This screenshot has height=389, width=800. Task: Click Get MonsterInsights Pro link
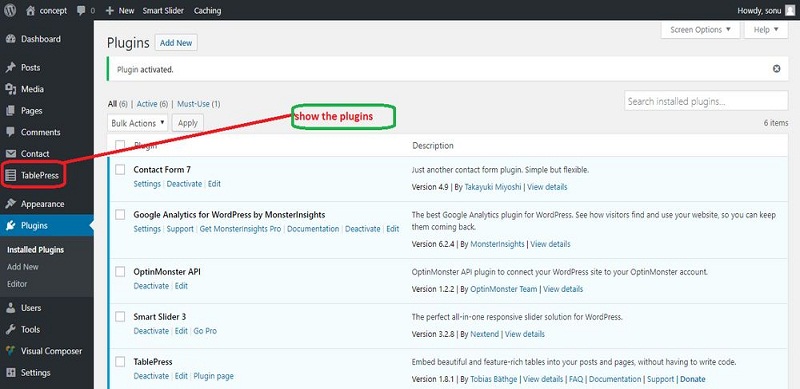pyautogui.click(x=240, y=229)
